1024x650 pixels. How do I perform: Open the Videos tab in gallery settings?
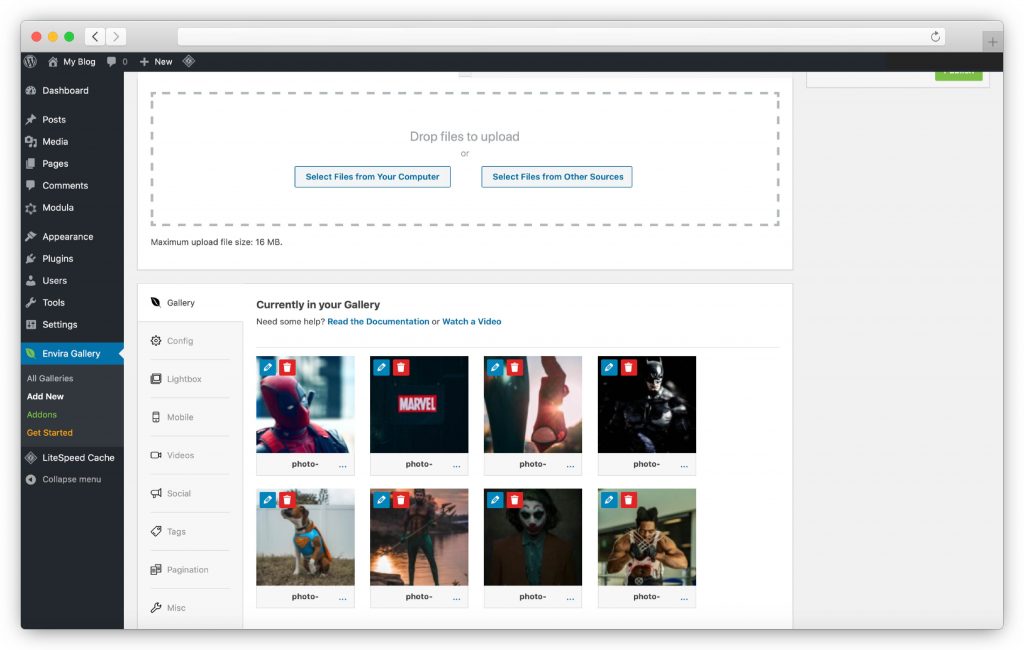(180, 455)
